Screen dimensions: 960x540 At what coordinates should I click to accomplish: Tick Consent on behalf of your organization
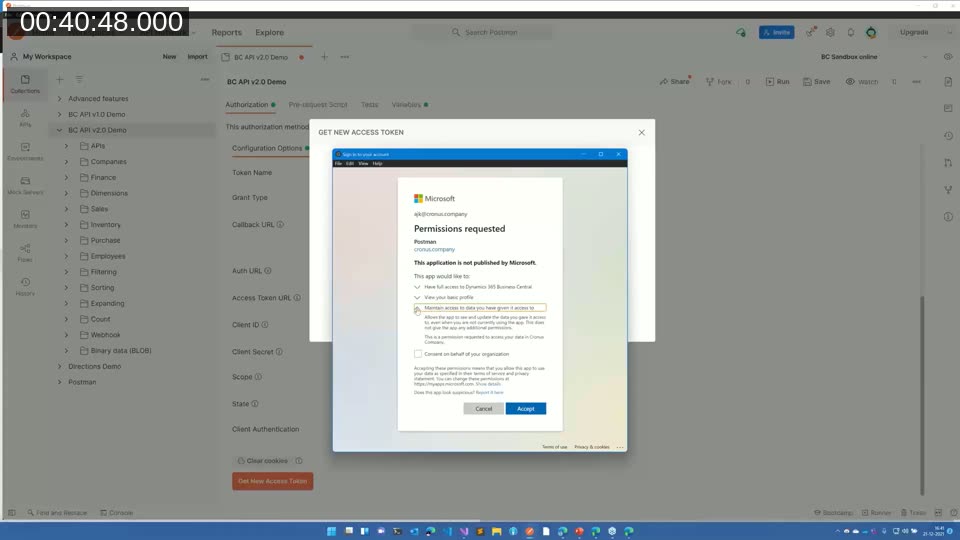(x=418, y=354)
